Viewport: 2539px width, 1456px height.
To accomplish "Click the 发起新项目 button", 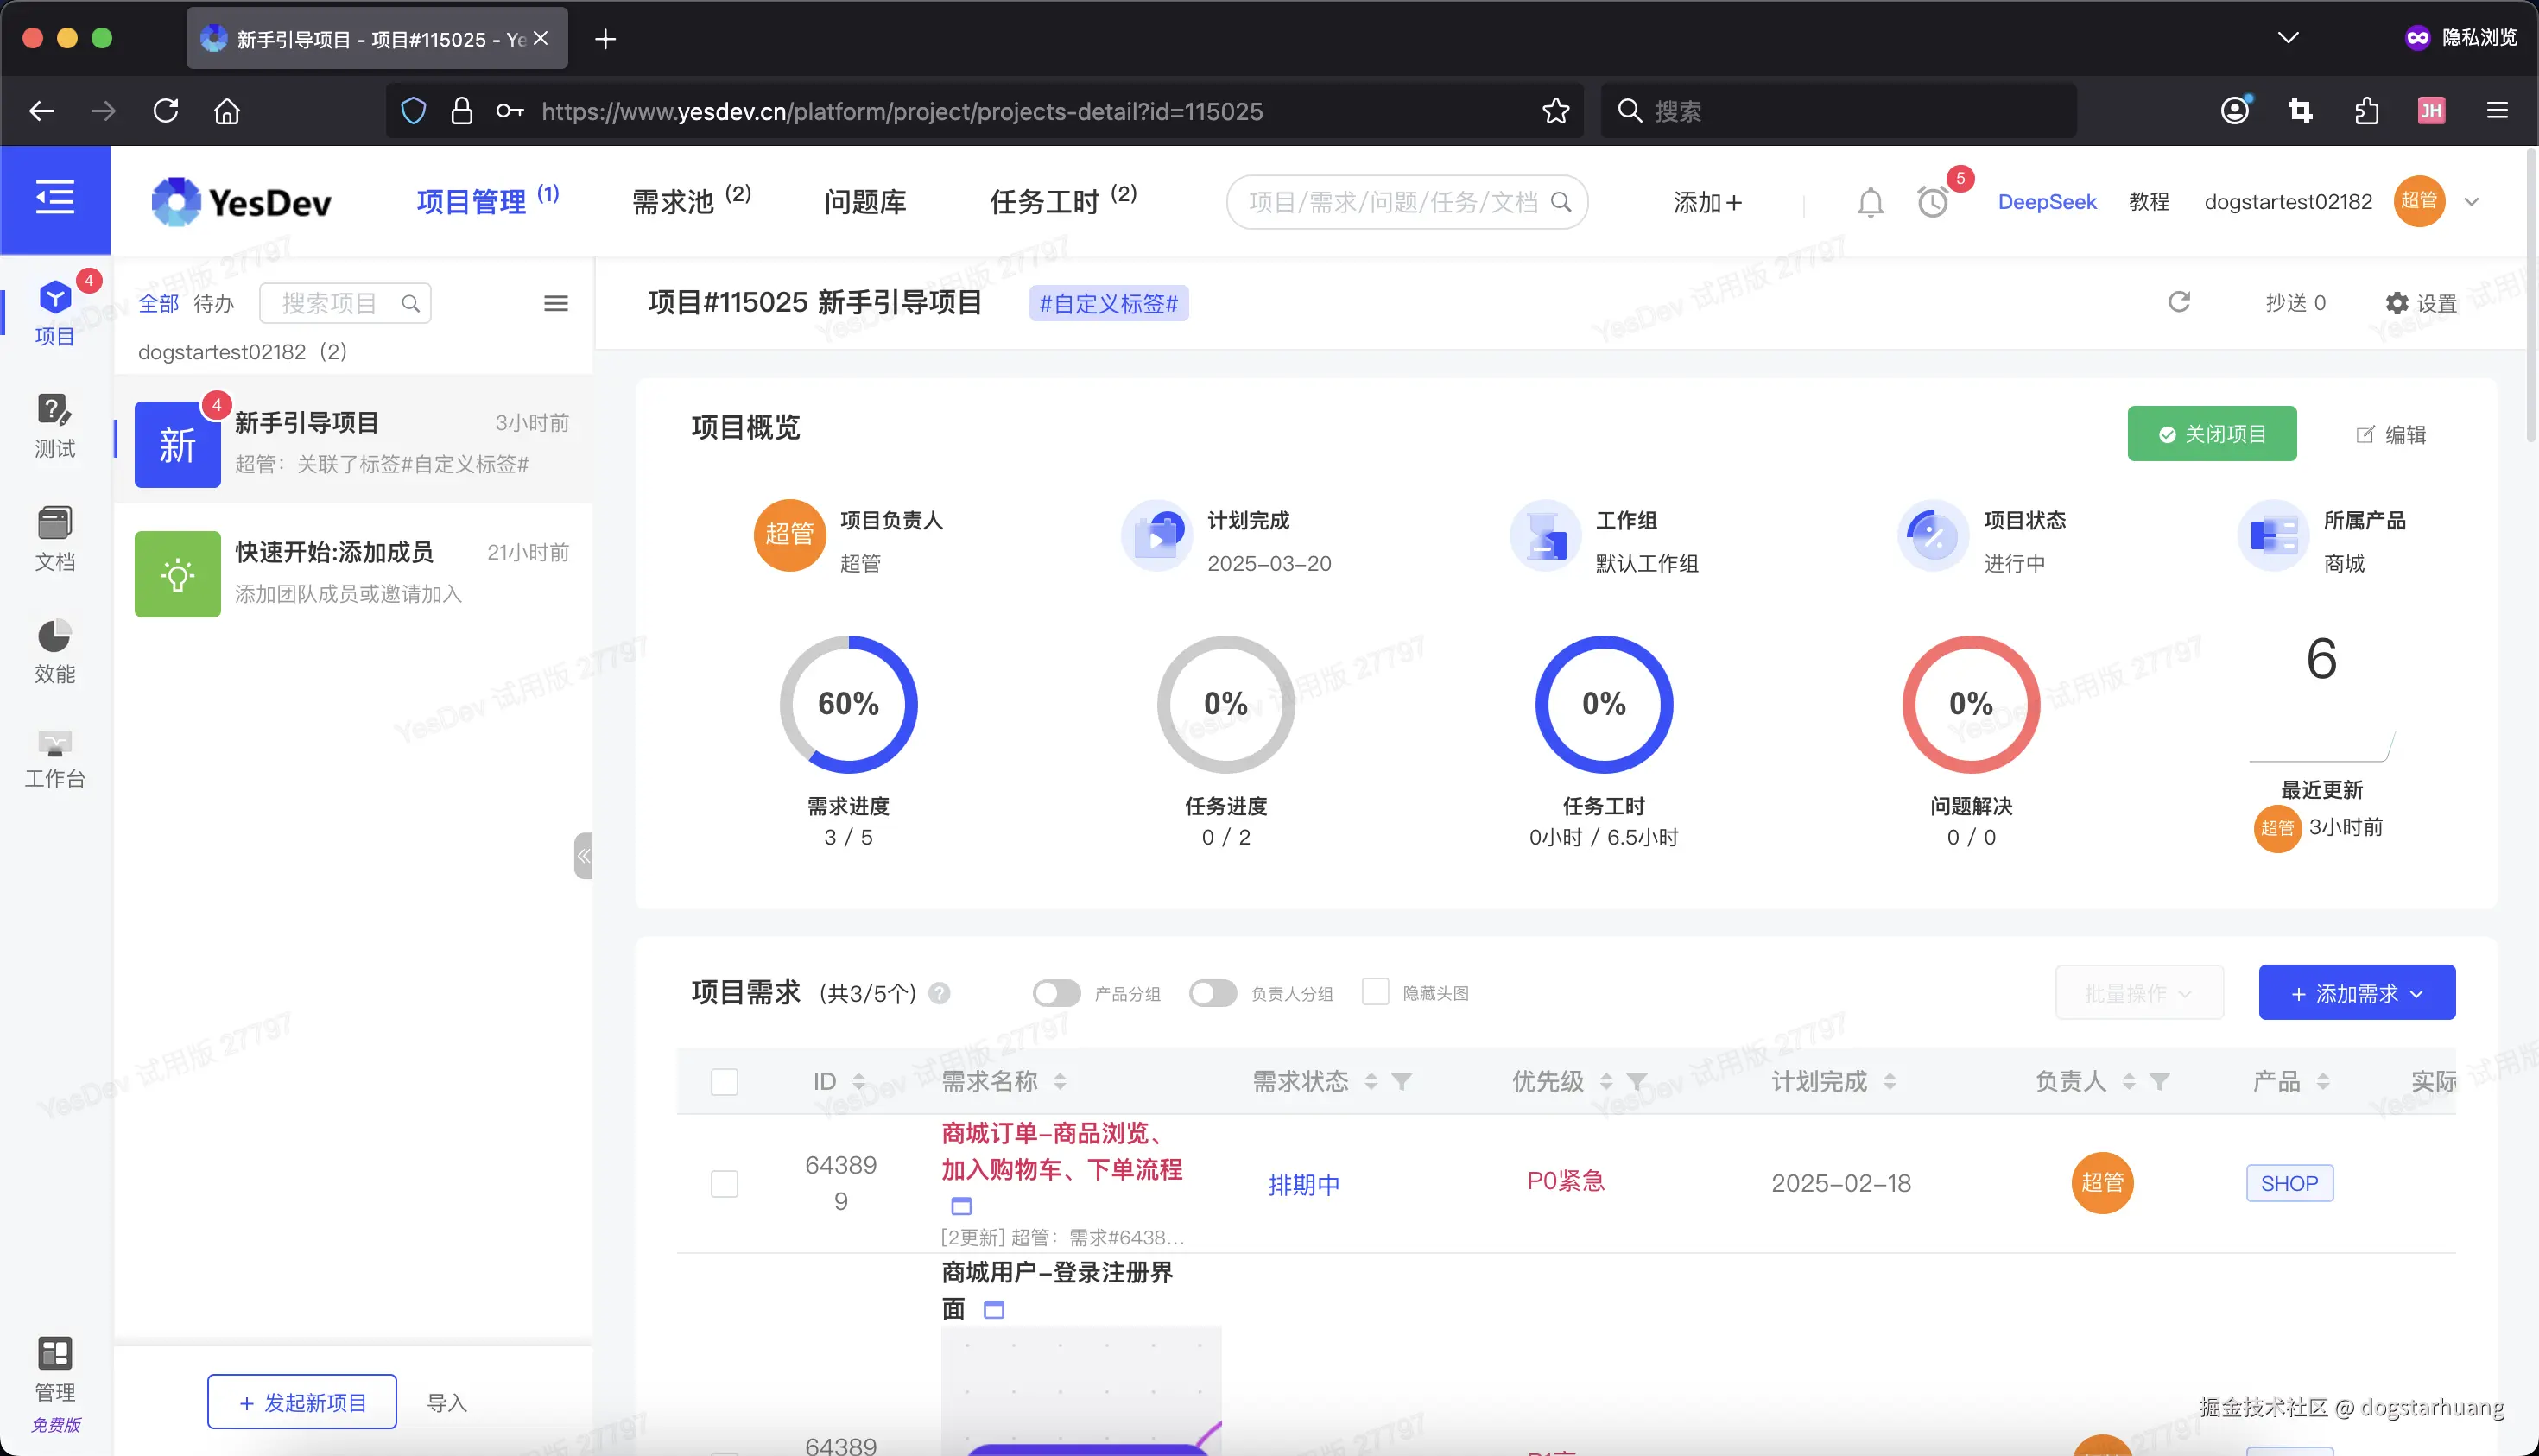I will coord(301,1401).
